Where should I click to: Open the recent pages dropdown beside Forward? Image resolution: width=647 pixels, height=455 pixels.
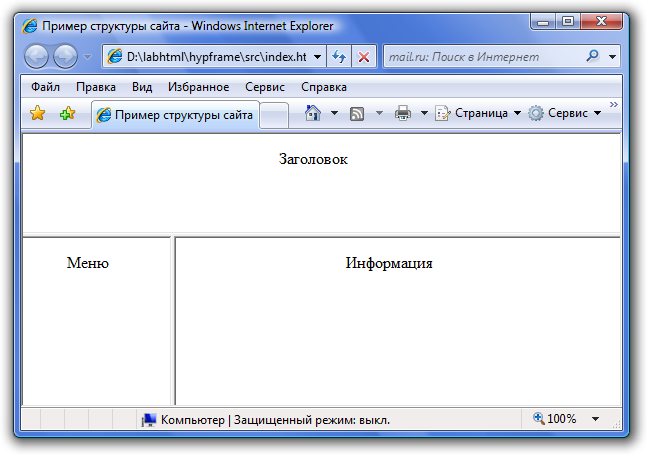coord(87,57)
